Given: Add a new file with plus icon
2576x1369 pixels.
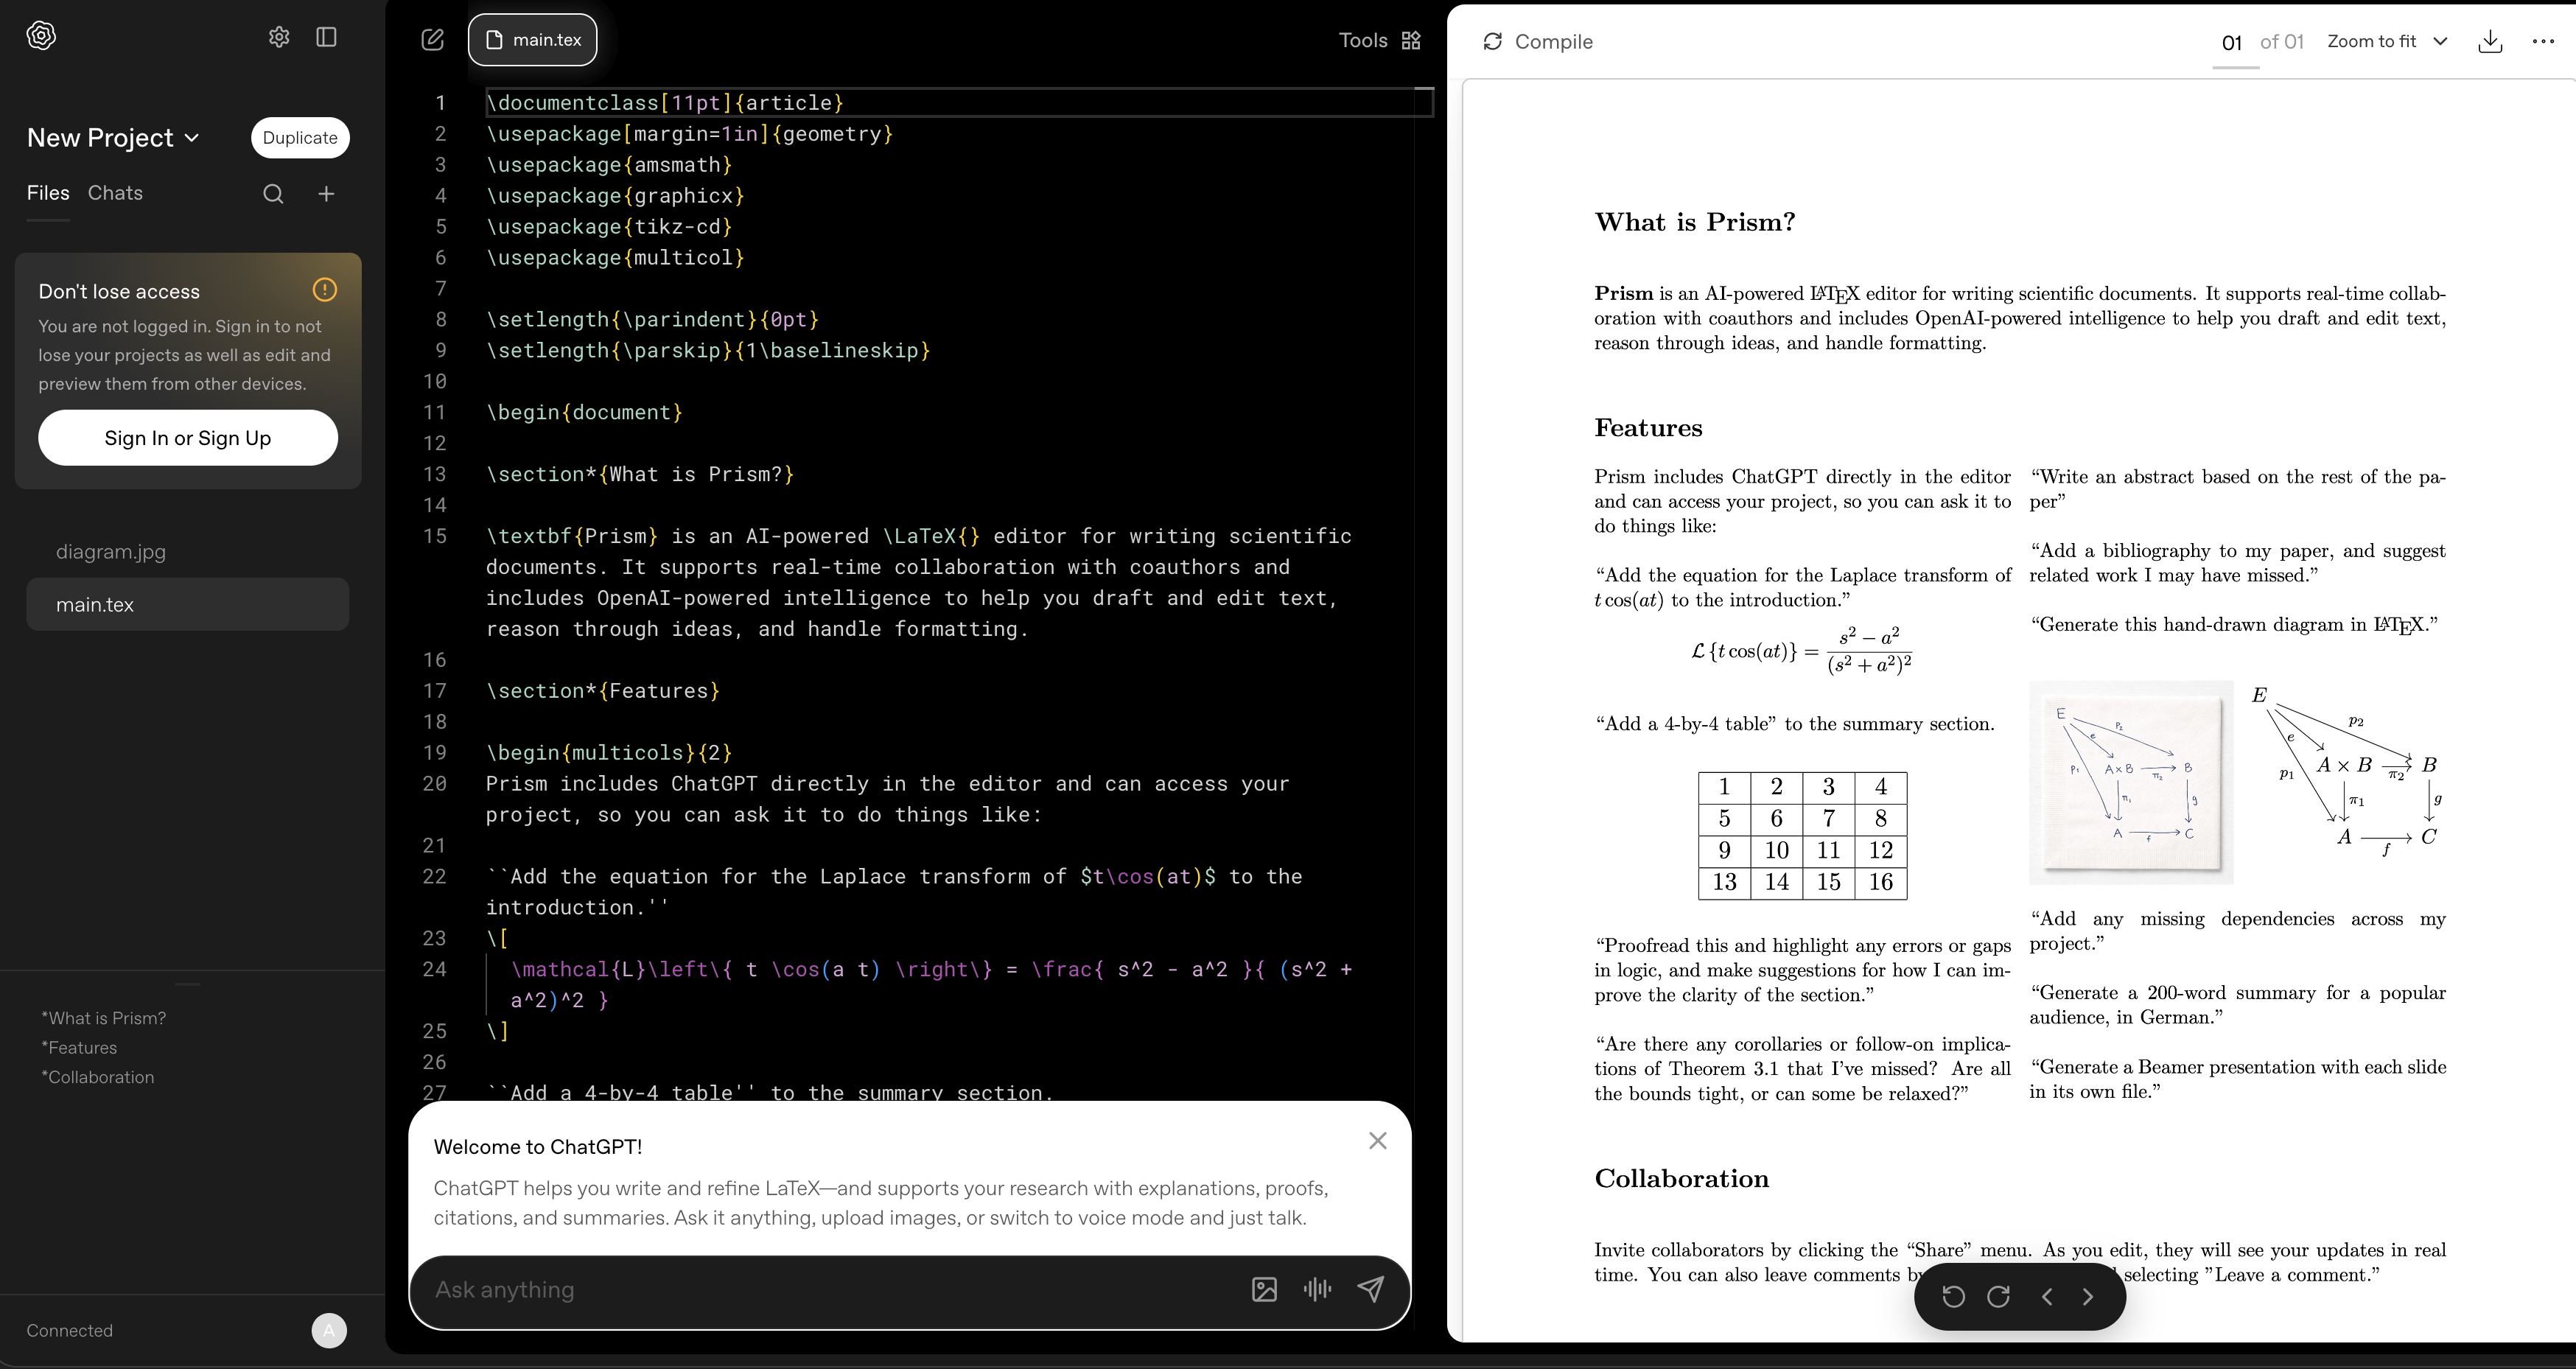Looking at the screenshot, I should click(x=326, y=194).
